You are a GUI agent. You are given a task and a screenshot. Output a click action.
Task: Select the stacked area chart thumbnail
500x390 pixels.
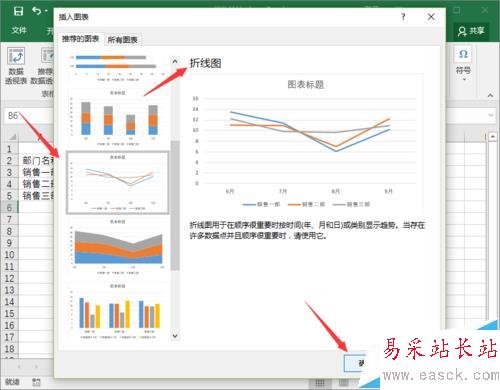click(117, 247)
